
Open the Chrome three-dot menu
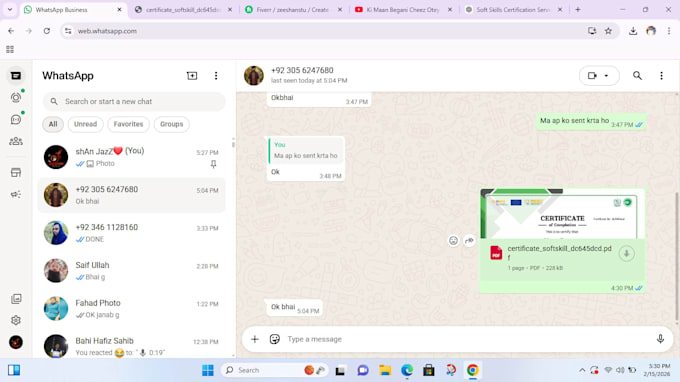[x=669, y=31]
